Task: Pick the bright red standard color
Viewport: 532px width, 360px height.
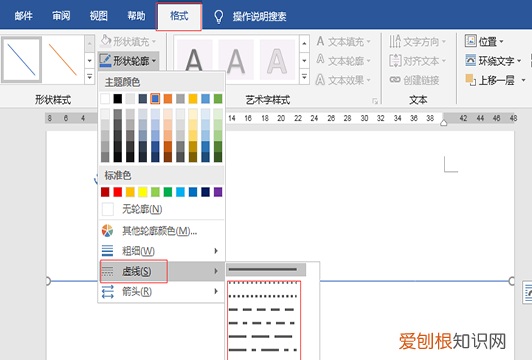Action: pos(117,192)
